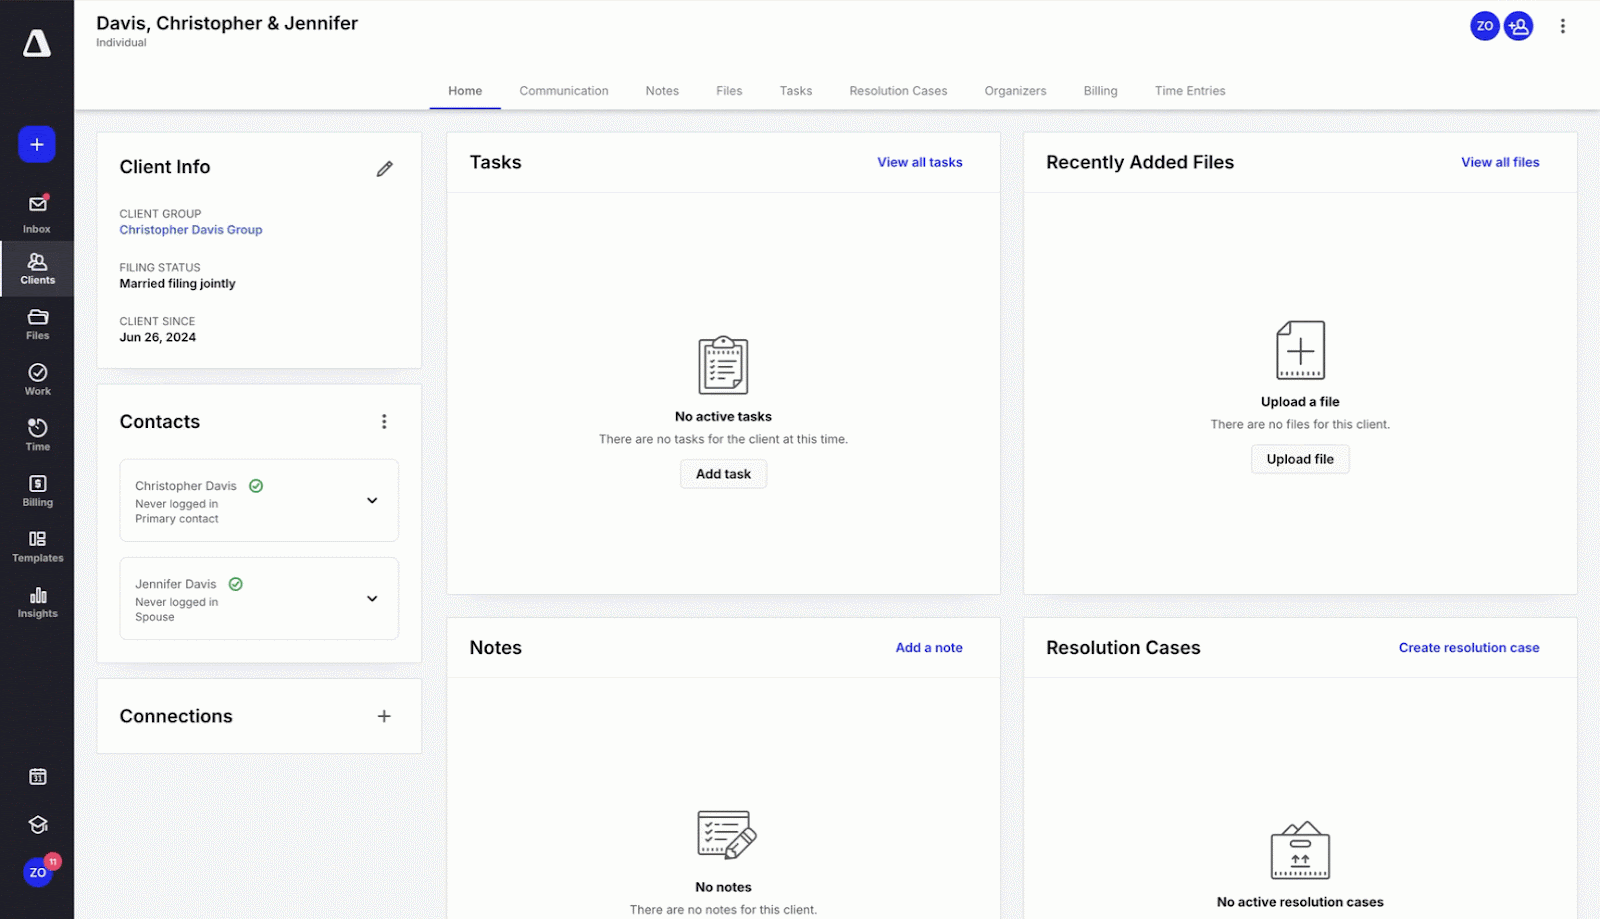The width and height of the screenshot is (1600, 919).
Task: Expand Jennifer Davis contact details
Action: click(372, 598)
